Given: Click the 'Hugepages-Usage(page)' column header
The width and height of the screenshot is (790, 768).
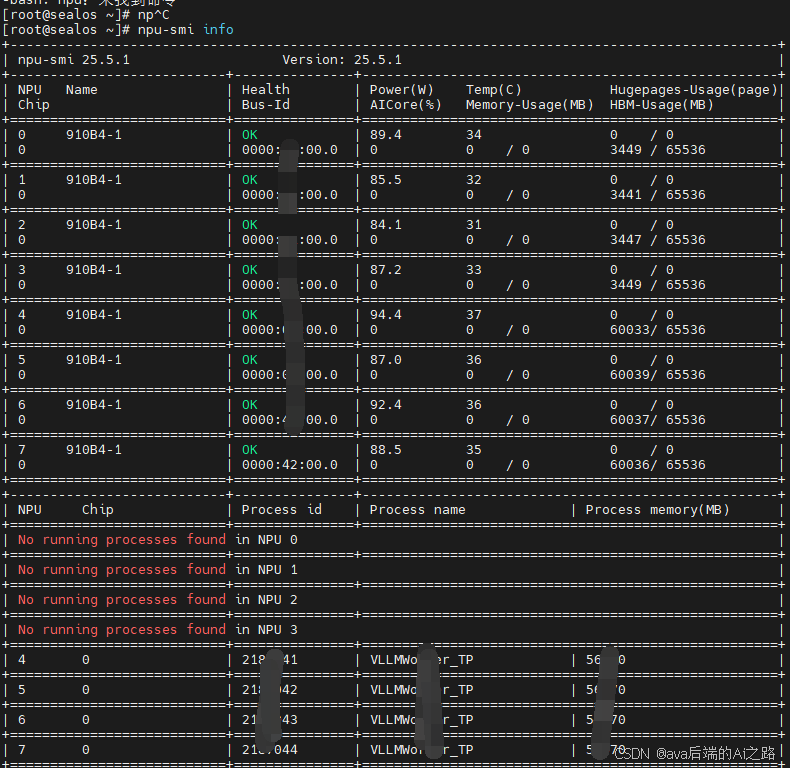Looking at the screenshot, I should coord(694,90).
